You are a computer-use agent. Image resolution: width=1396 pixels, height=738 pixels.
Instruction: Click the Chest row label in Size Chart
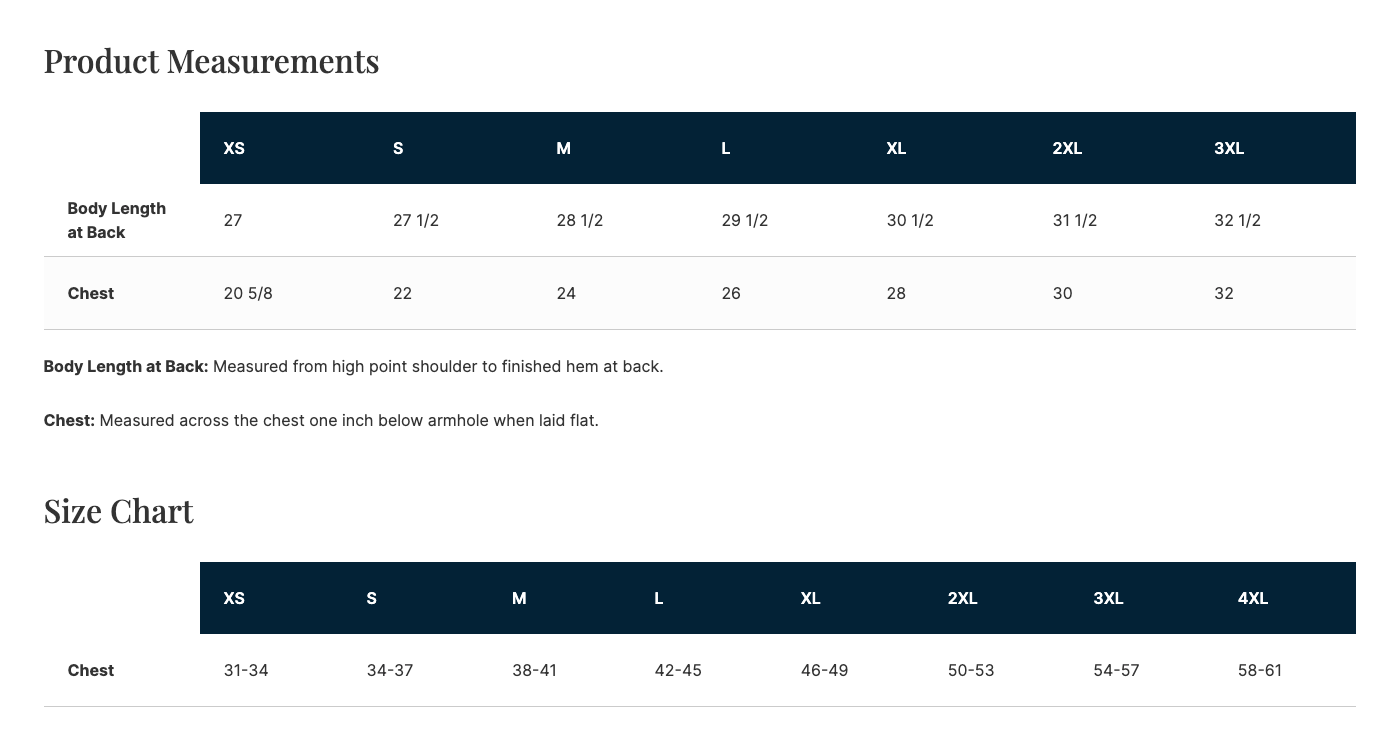click(91, 670)
